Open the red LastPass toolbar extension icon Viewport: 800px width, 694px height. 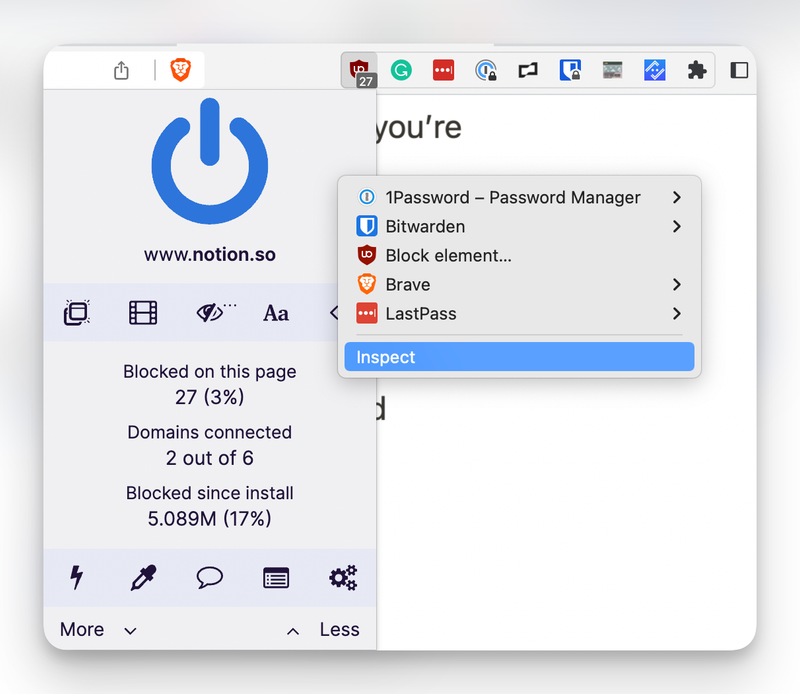443,70
